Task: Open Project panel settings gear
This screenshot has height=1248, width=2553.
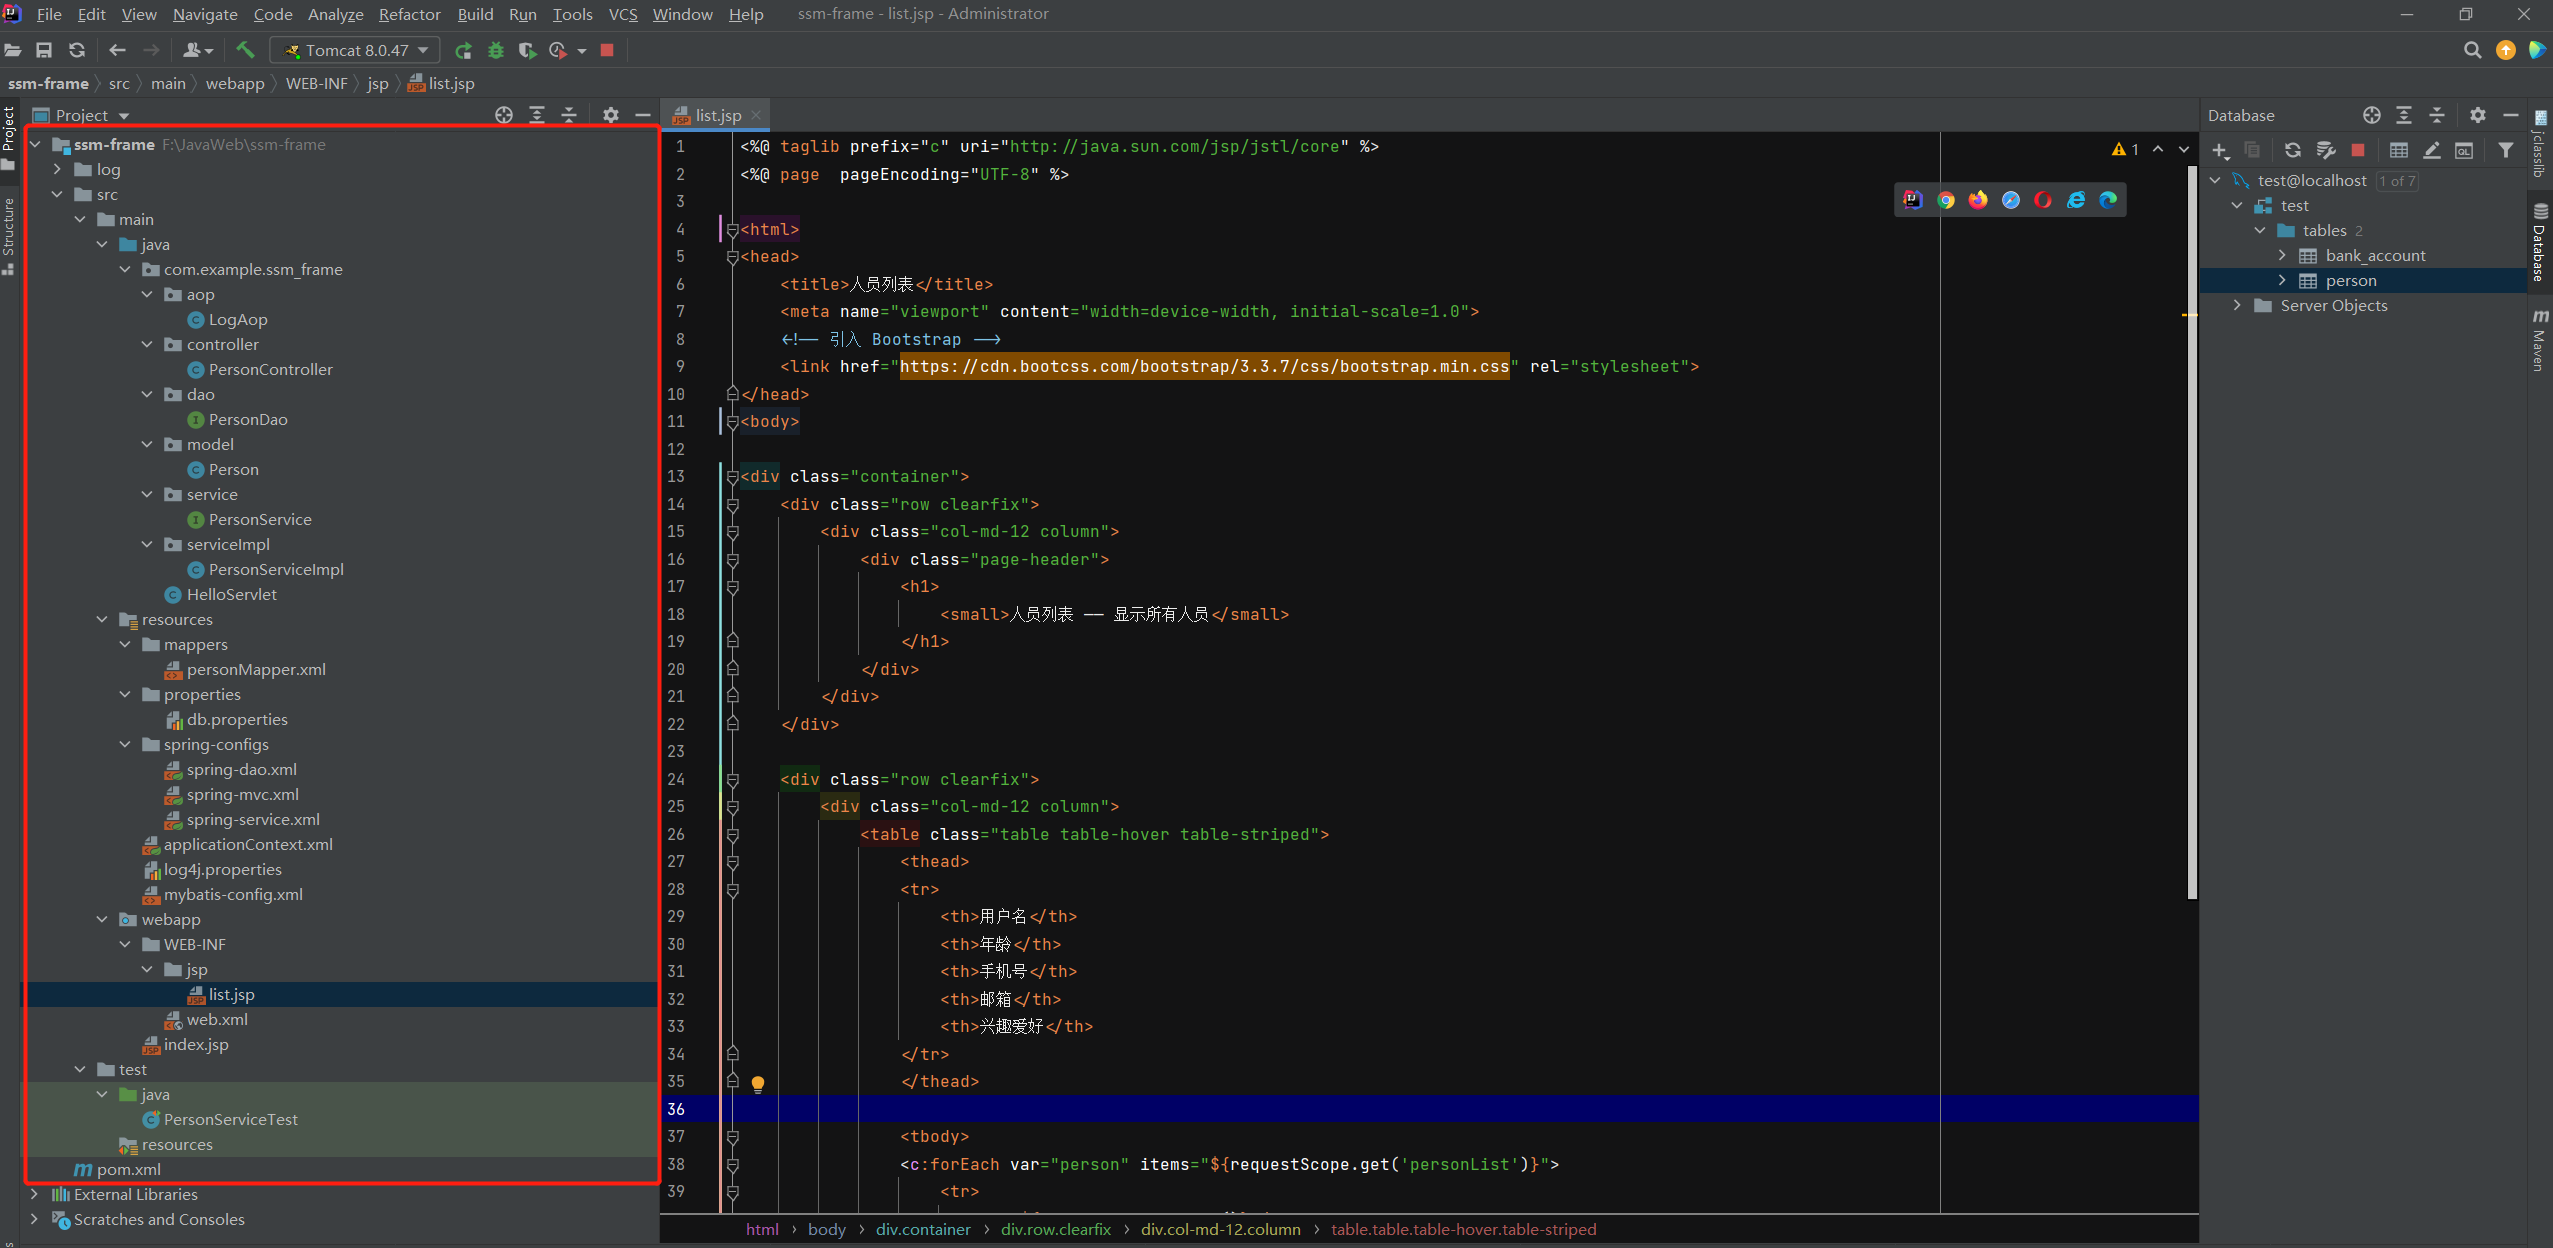Action: point(611,115)
